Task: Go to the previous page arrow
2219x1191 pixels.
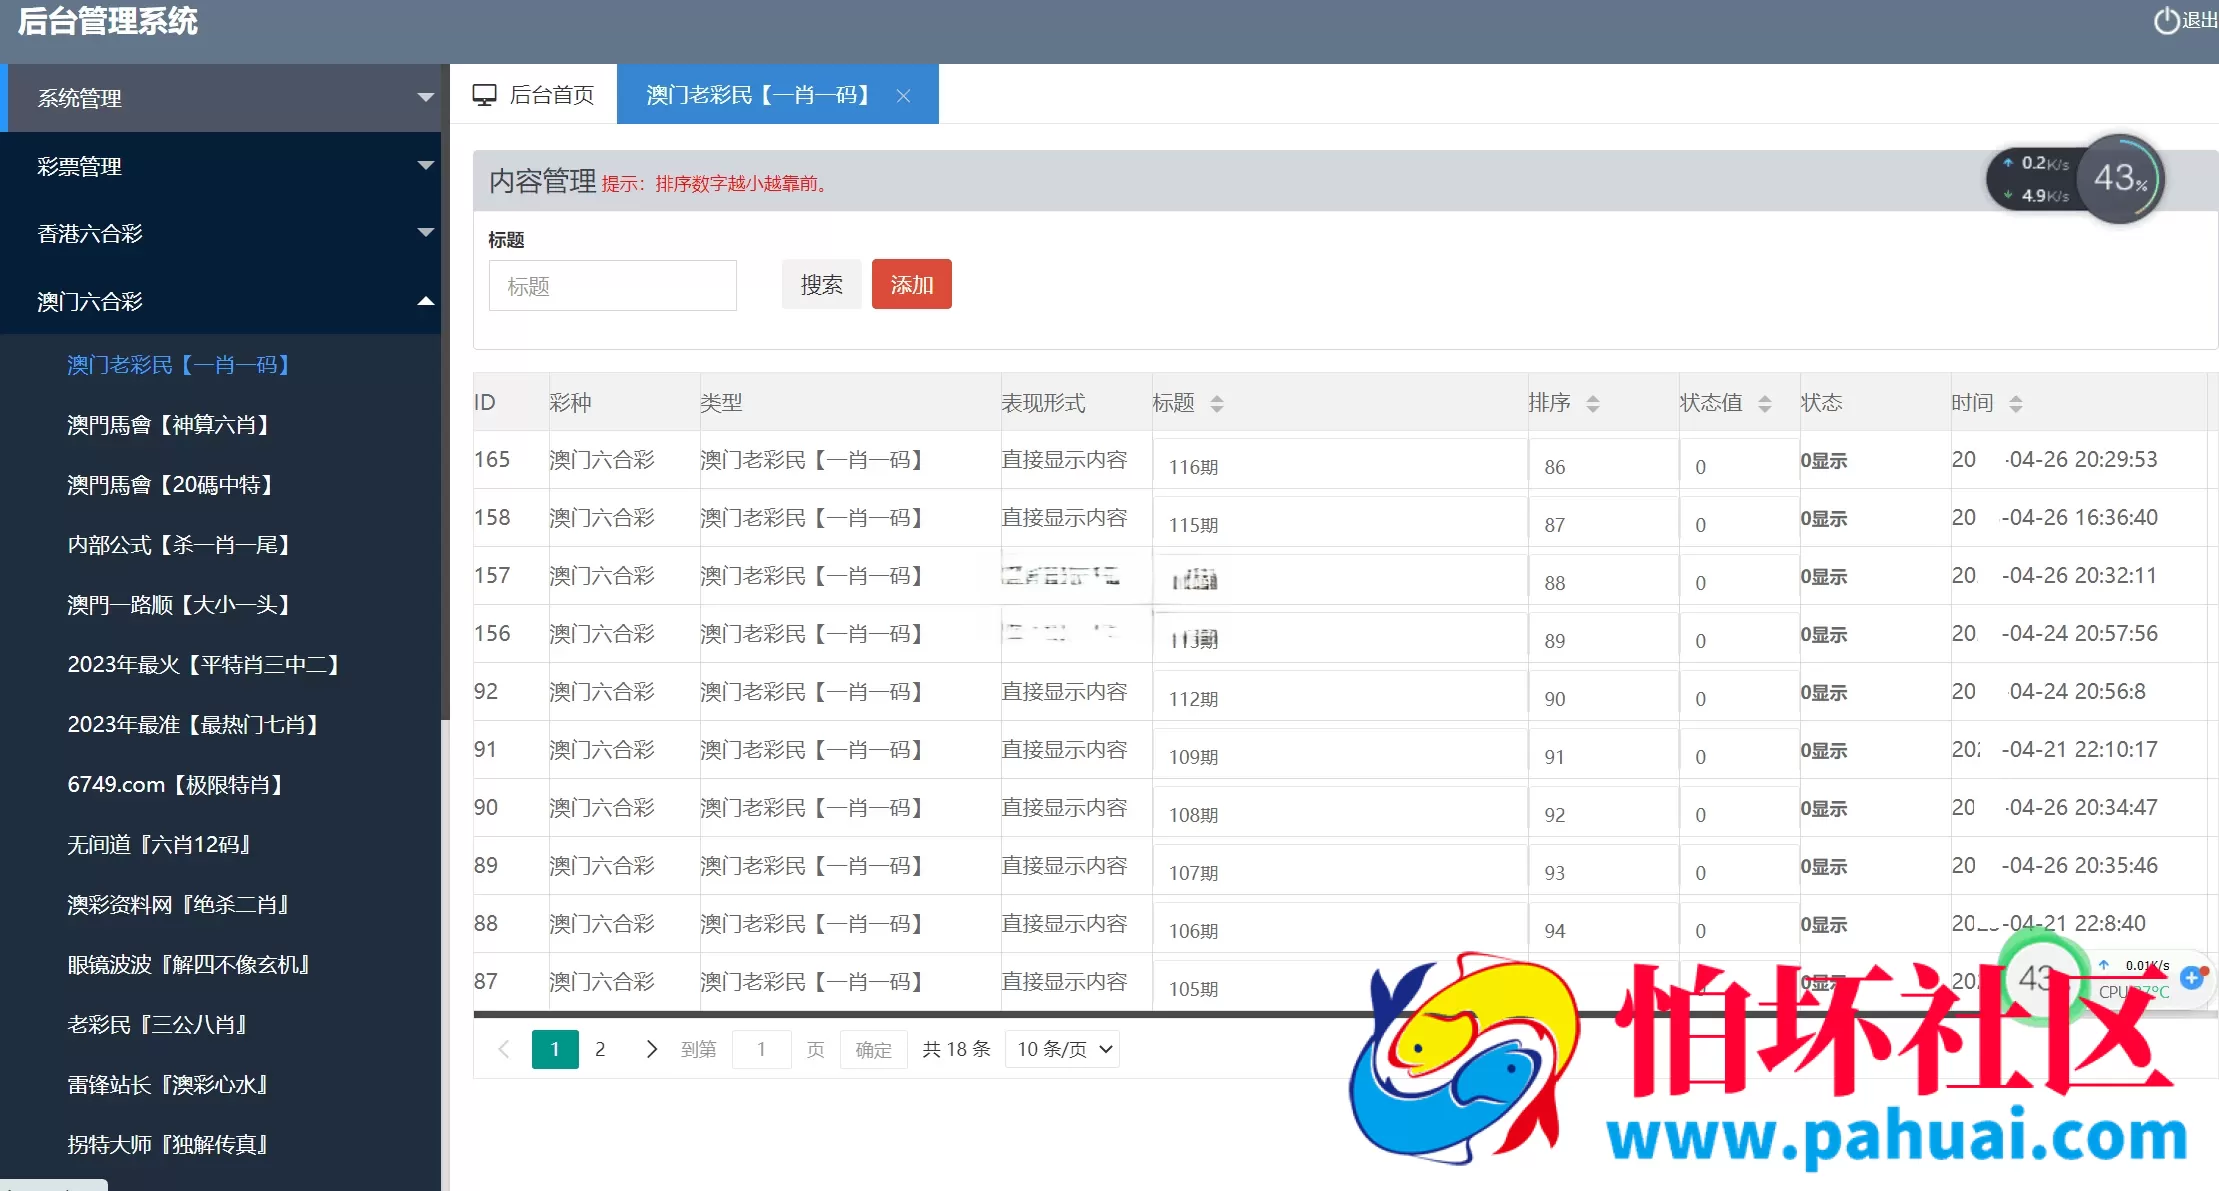Action: (x=504, y=1049)
